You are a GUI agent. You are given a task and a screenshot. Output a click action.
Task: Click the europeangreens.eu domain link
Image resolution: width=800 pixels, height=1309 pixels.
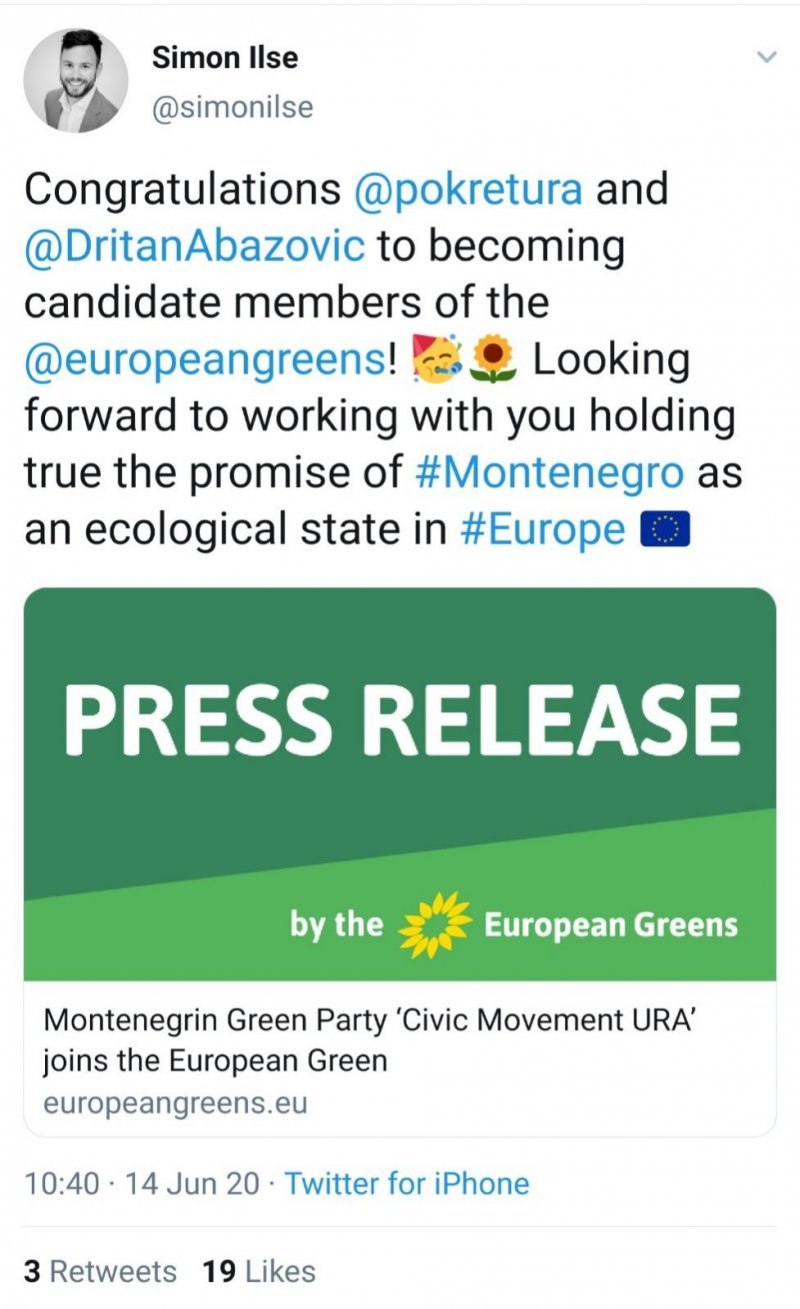174,1104
